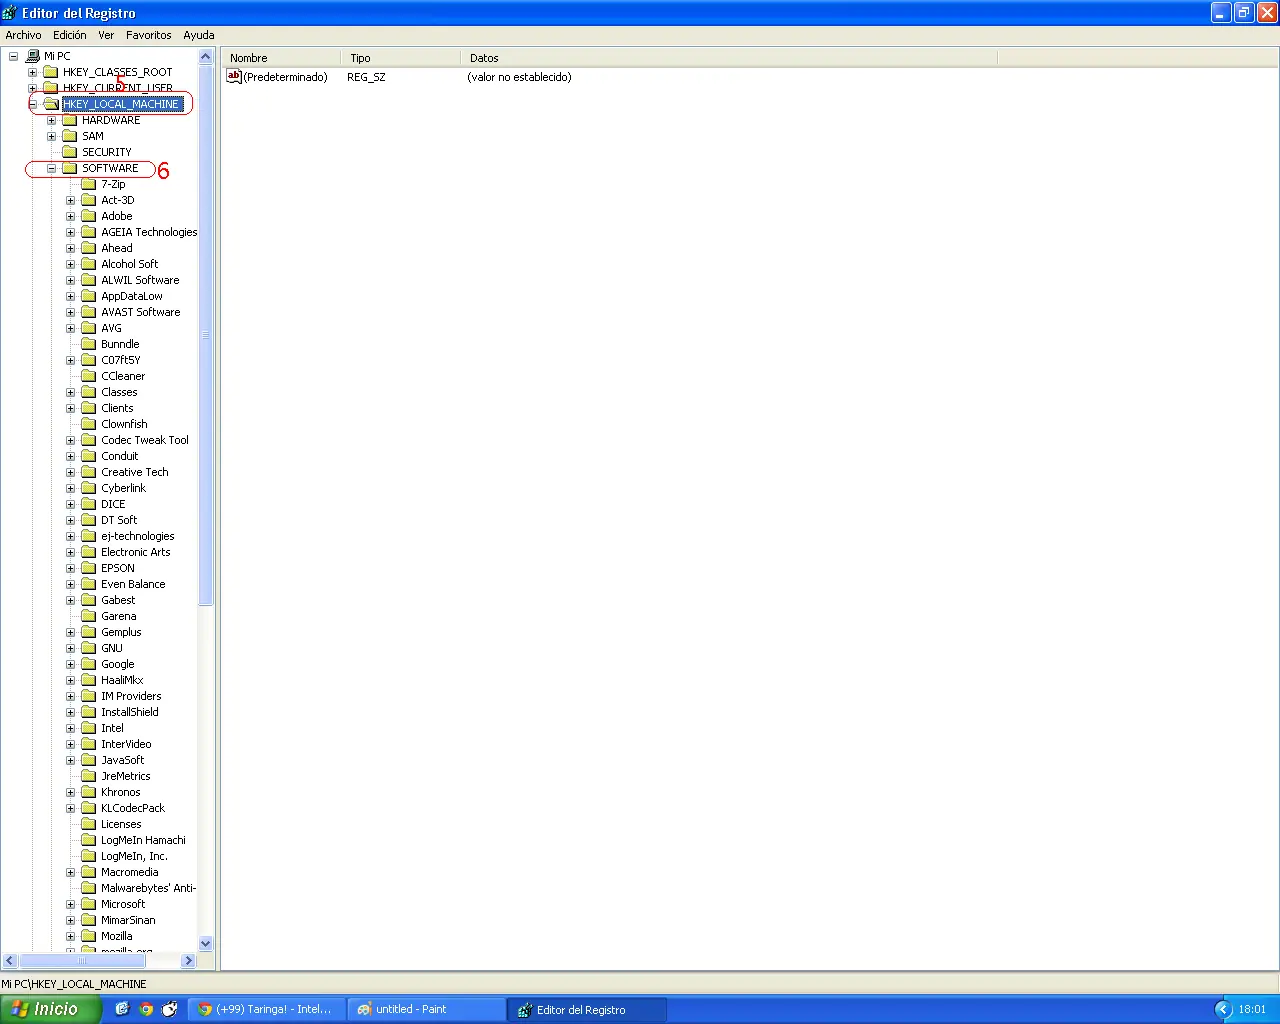
Task: Click the Datos column header
Action: (x=729, y=58)
